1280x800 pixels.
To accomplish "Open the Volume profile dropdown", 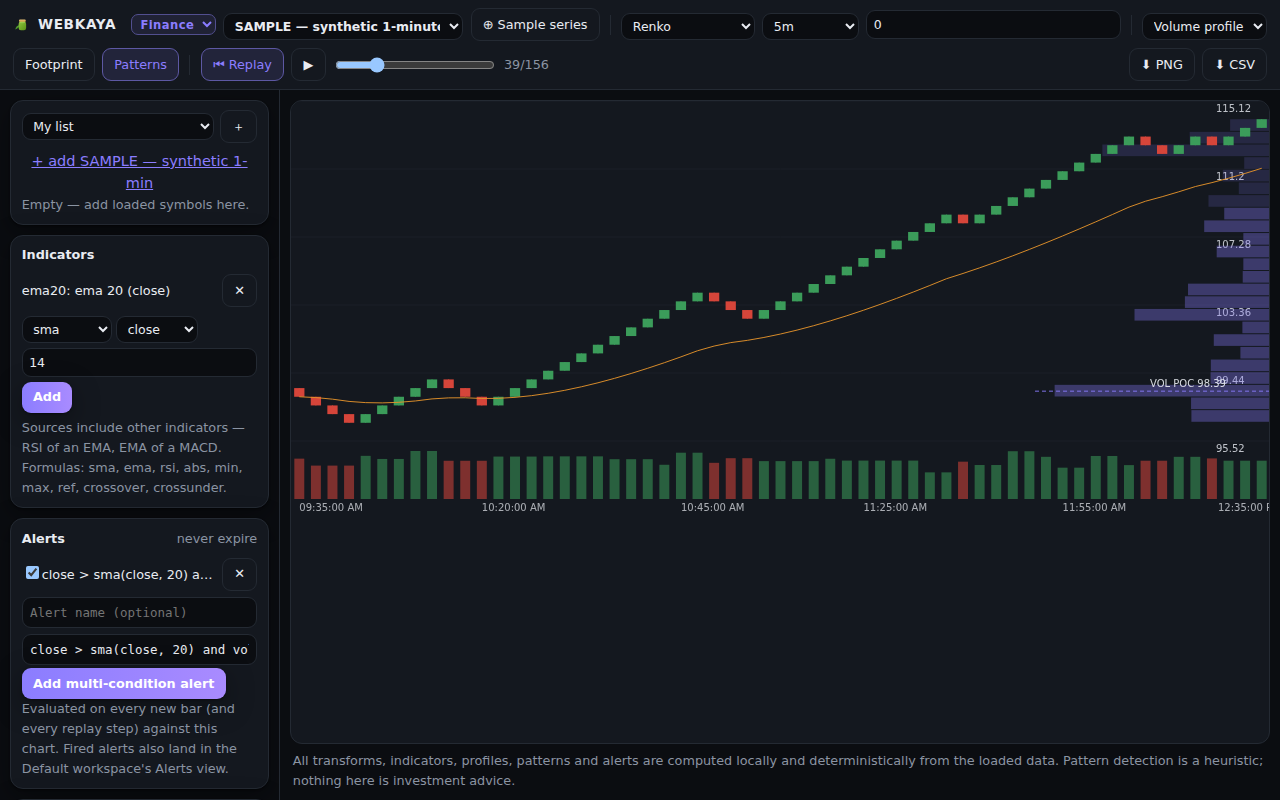I will pyautogui.click(x=1204, y=26).
